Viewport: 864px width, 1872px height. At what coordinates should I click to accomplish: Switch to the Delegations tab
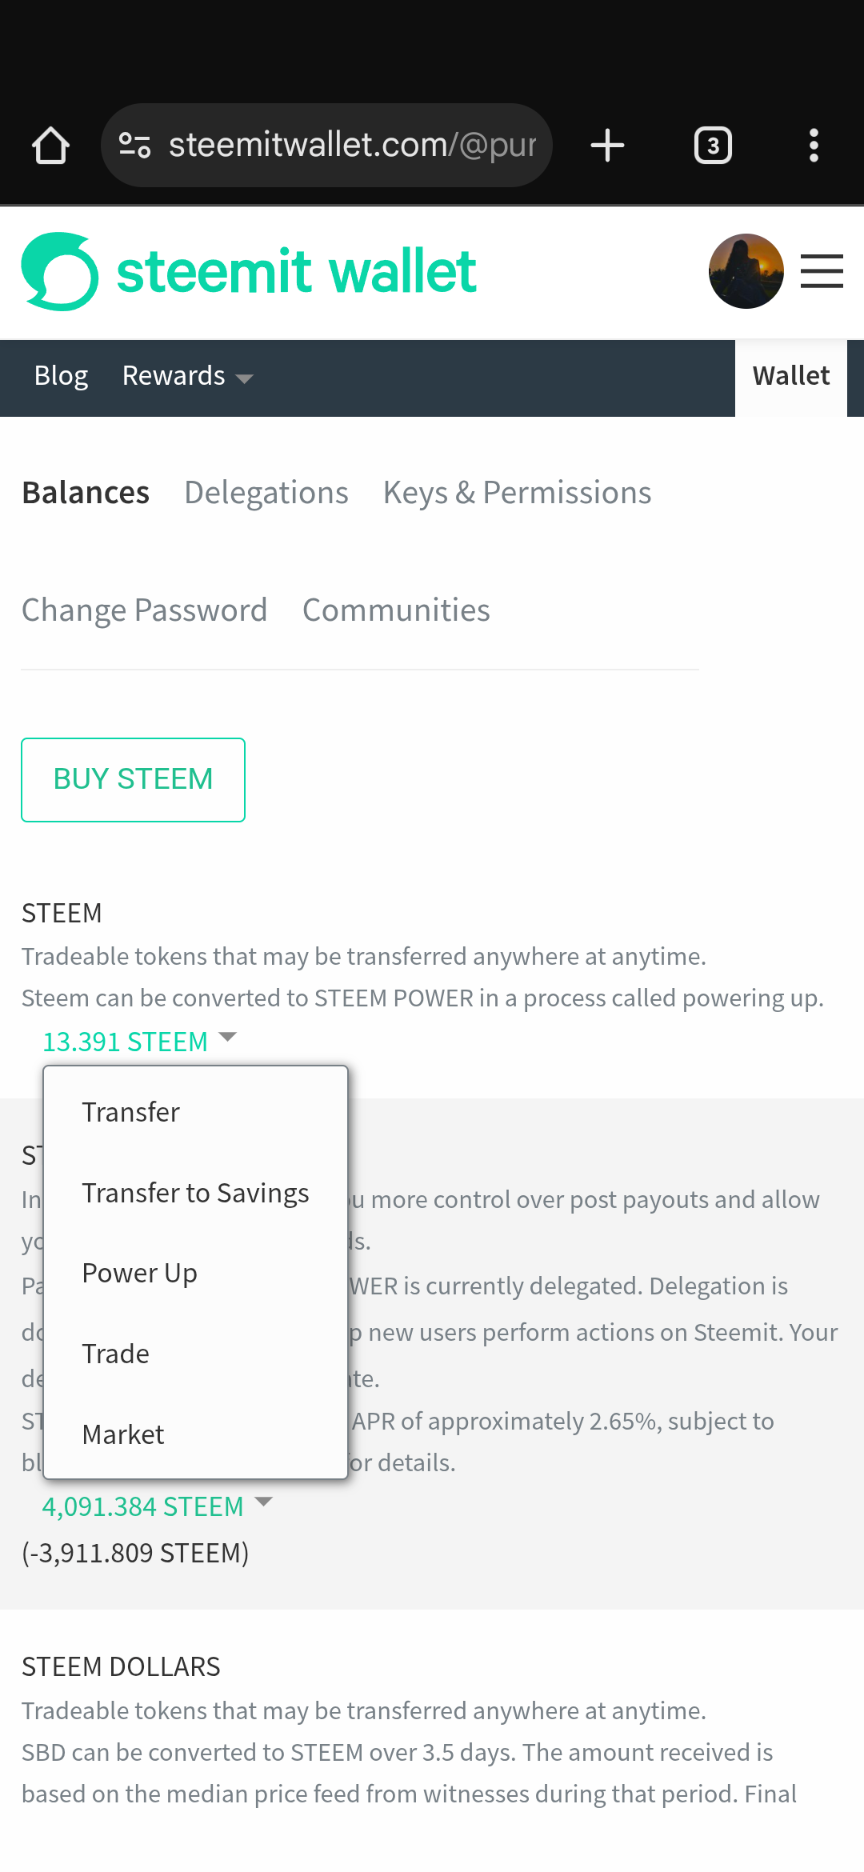coord(266,493)
